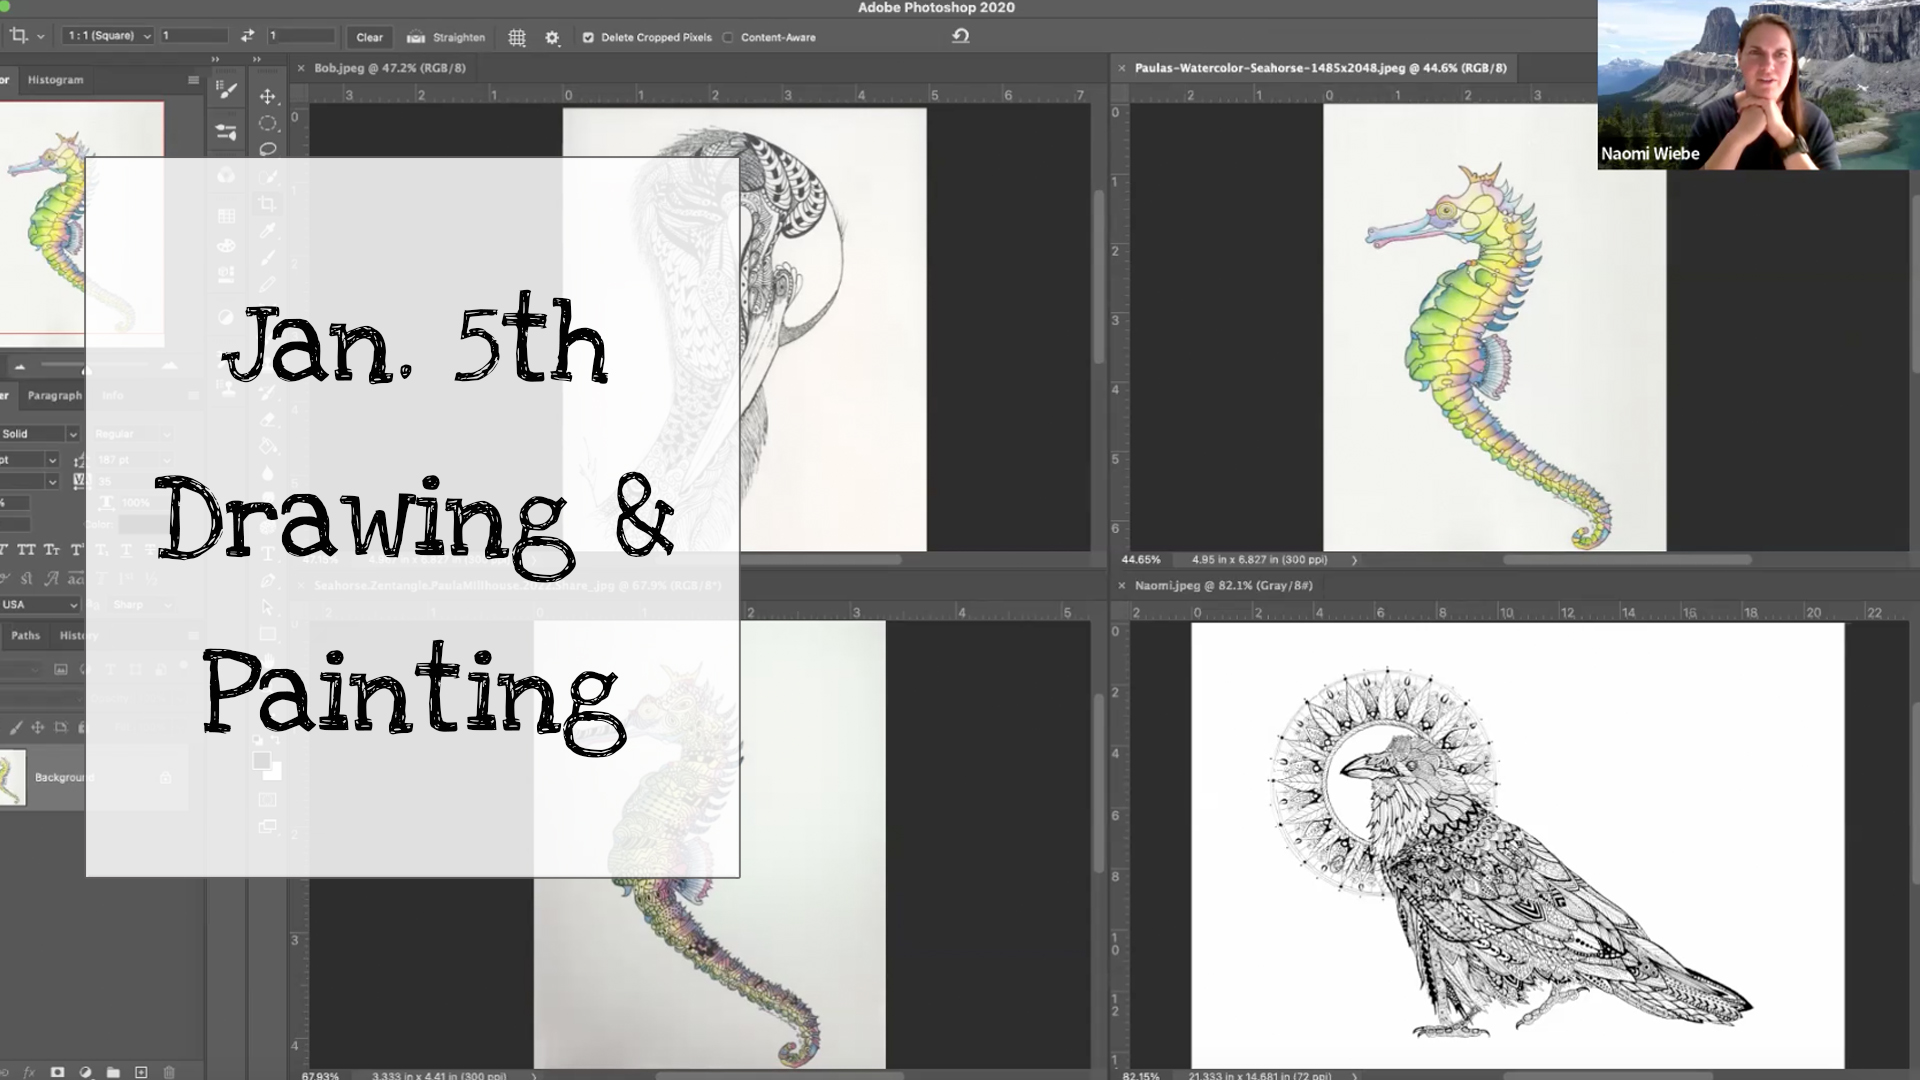The width and height of the screenshot is (1920, 1080).
Task: Reset crop with the undo arrow icon
Action: click(x=960, y=36)
